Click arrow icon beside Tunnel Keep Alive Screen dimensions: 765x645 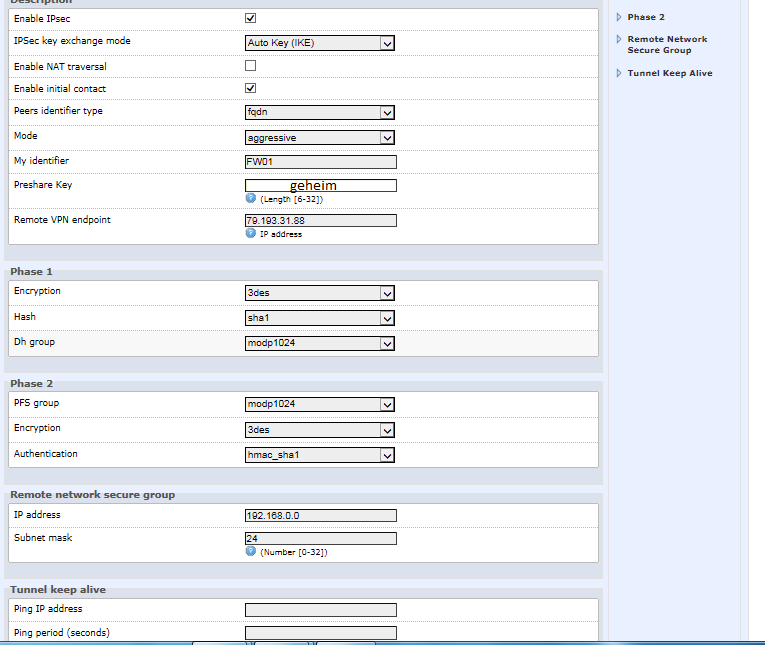point(619,73)
